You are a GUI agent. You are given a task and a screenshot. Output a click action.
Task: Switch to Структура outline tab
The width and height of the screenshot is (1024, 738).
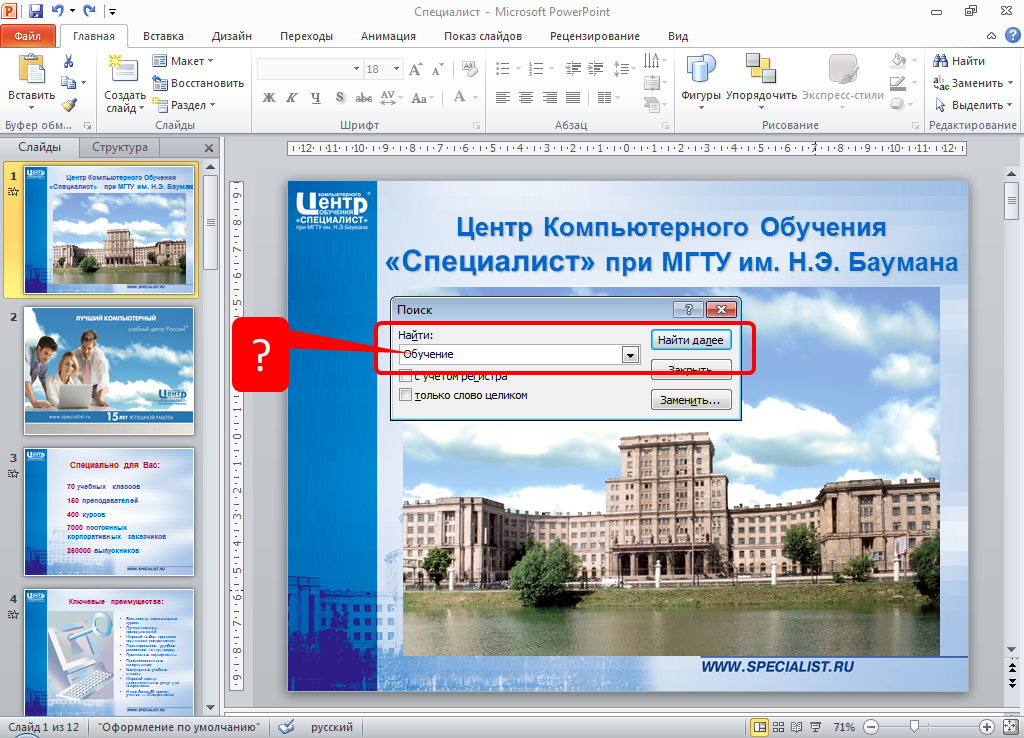(120, 147)
